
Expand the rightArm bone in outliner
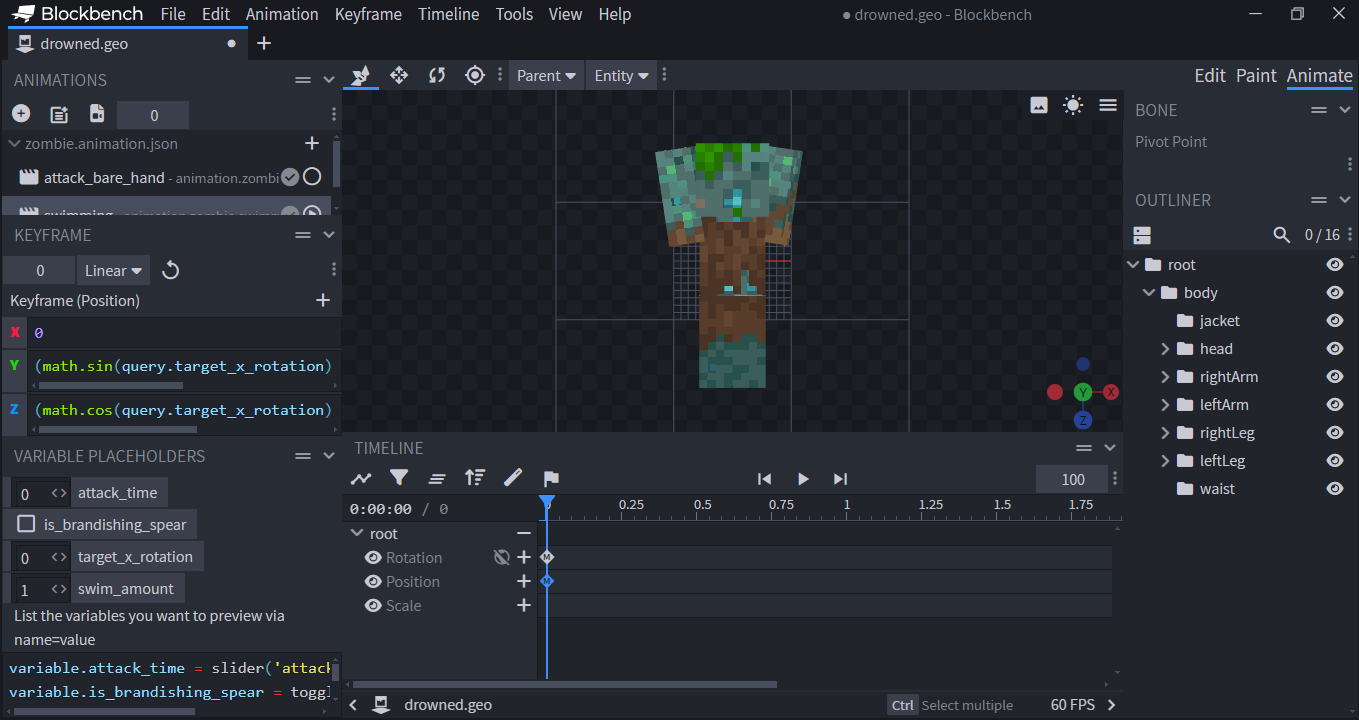click(x=1165, y=377)
